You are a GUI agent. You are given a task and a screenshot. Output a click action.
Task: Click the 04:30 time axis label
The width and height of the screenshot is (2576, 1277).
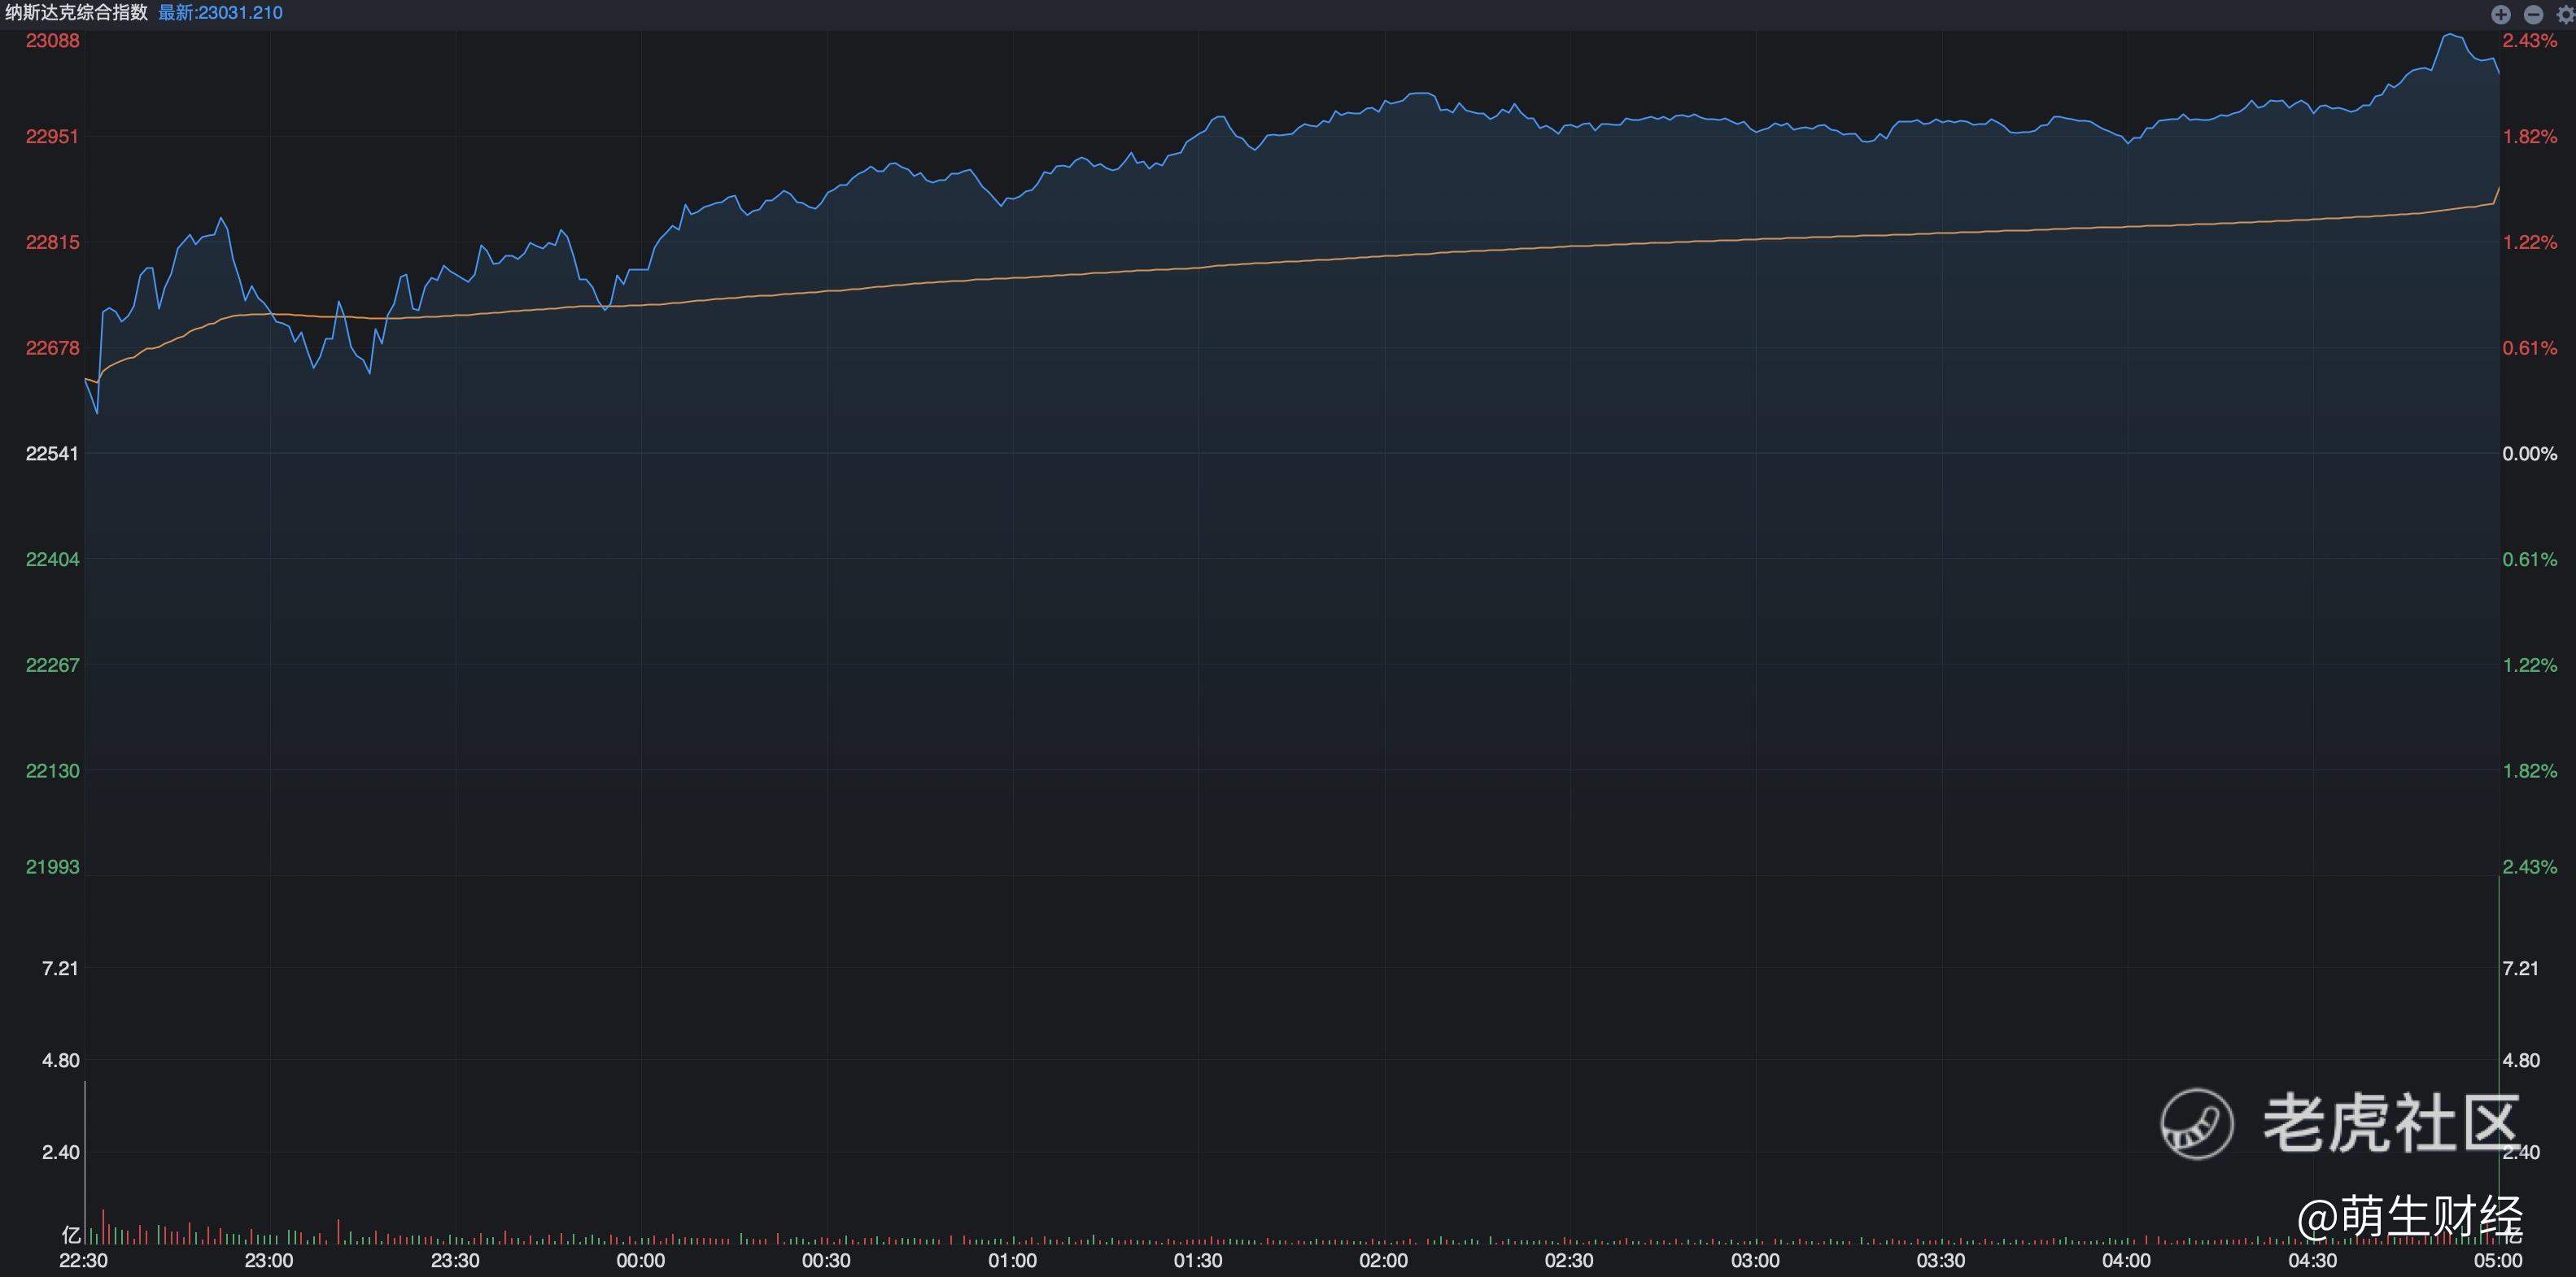pyautogui.click(x=2312, y=1260)
